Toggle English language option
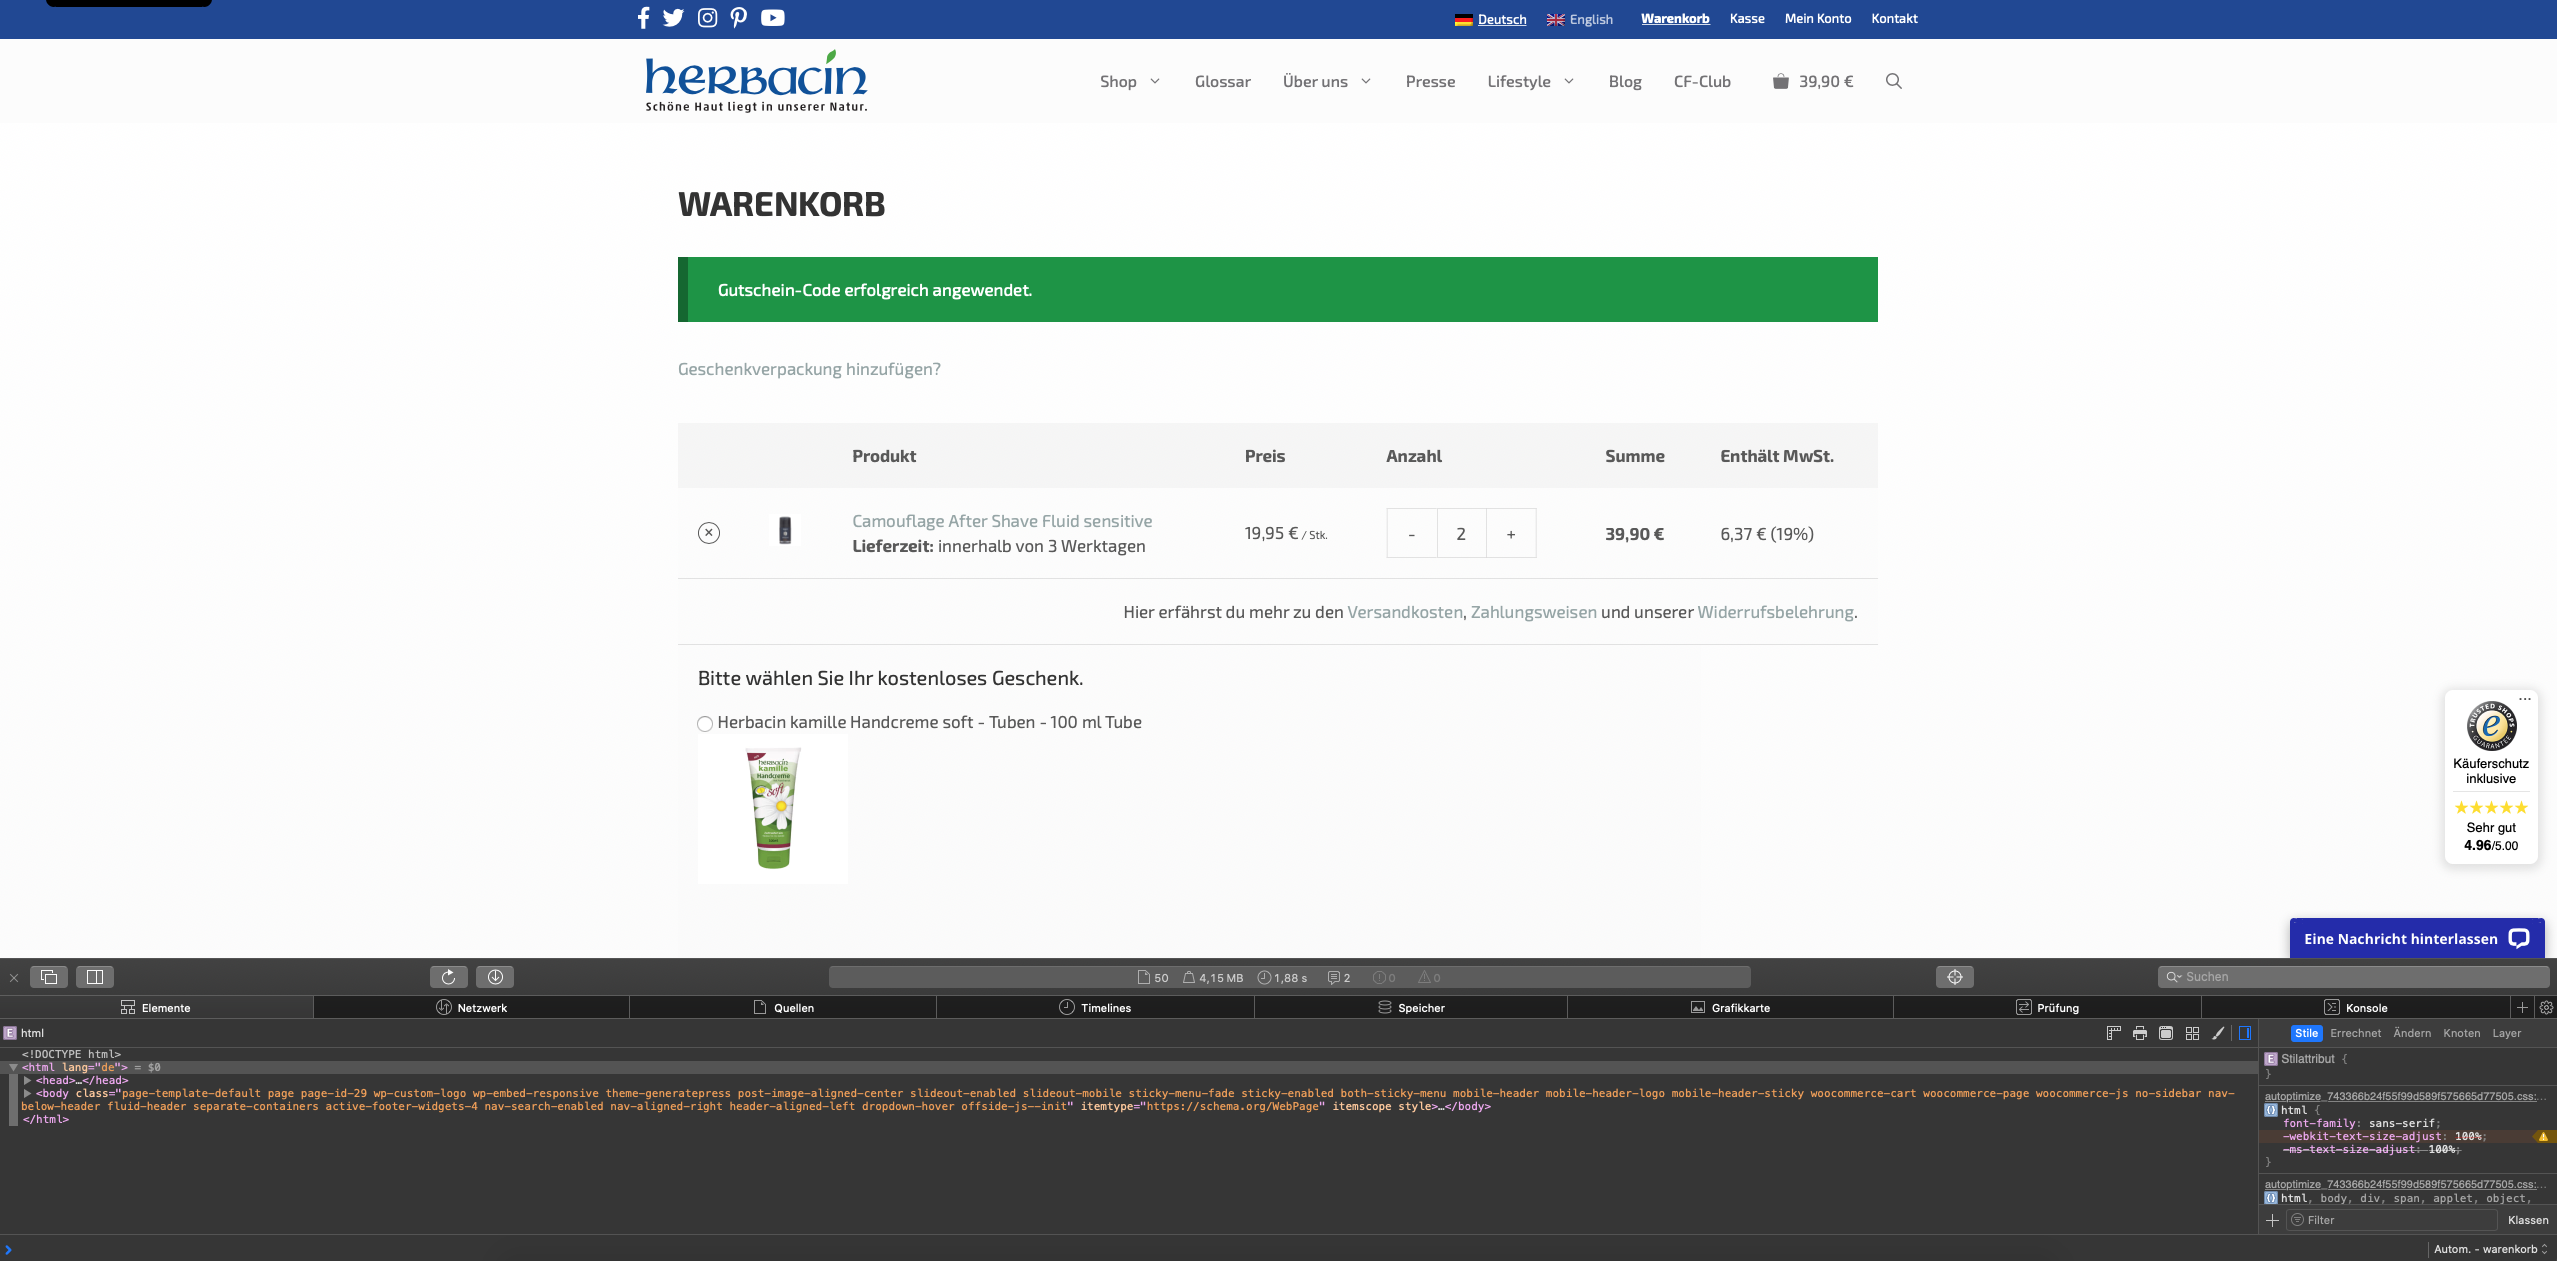This screenshot has height=1261, width=2557. click(1590, 18)
